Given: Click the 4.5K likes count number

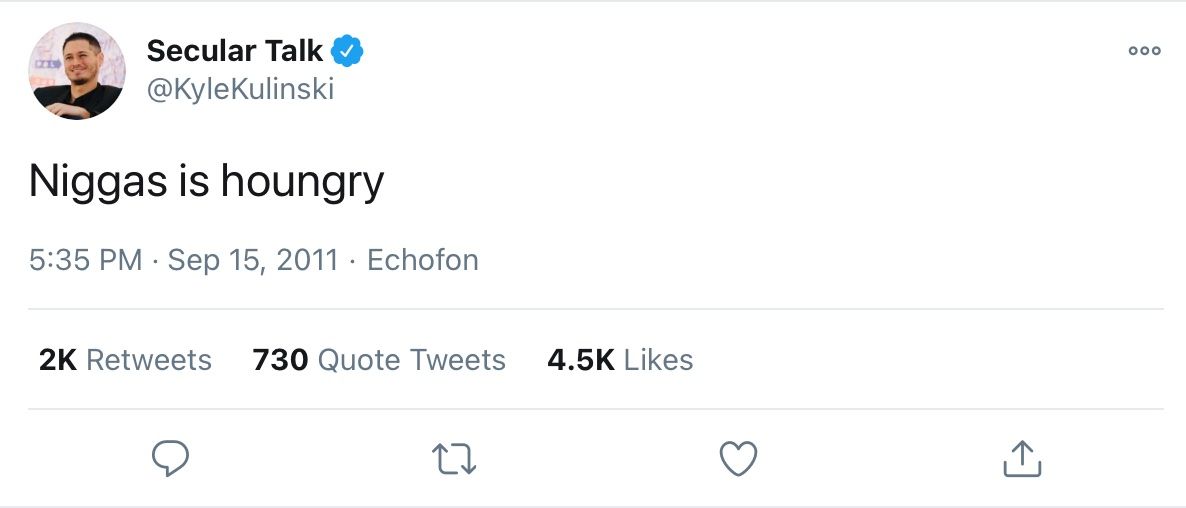Looking at the screenshot, I should 580,360.
